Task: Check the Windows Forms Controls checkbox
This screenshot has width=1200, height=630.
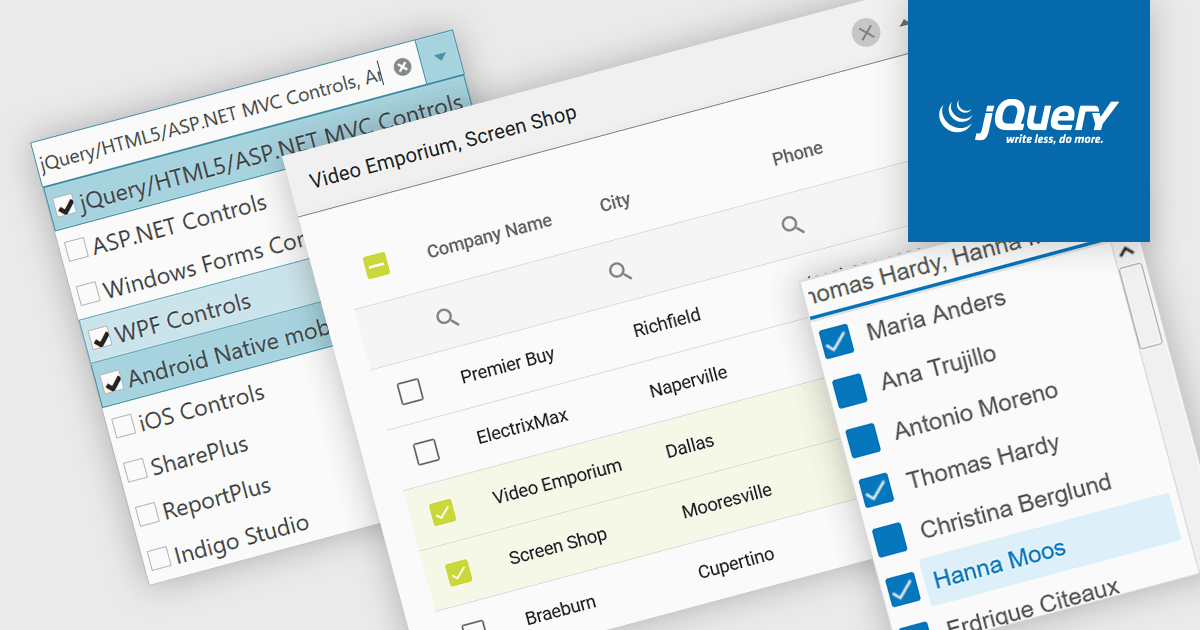Action: (88, 292)
